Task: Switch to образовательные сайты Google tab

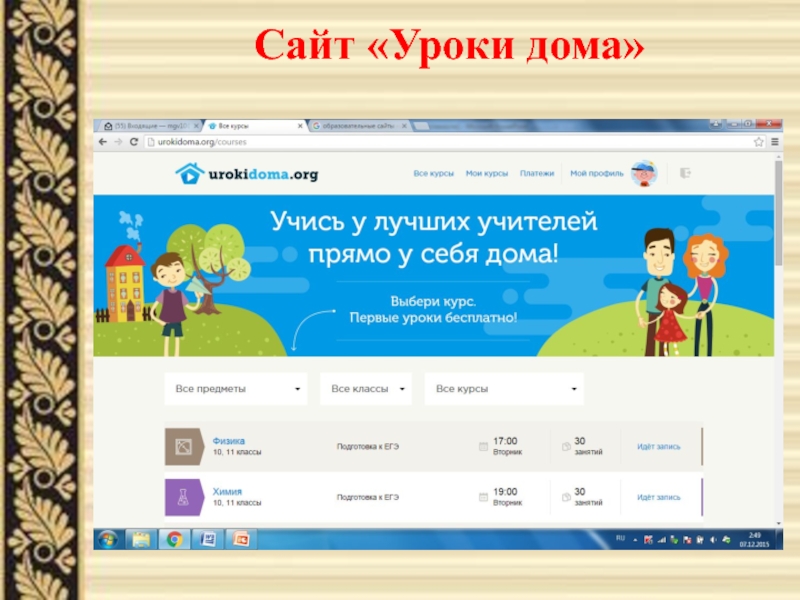Action: coord(359,126)
